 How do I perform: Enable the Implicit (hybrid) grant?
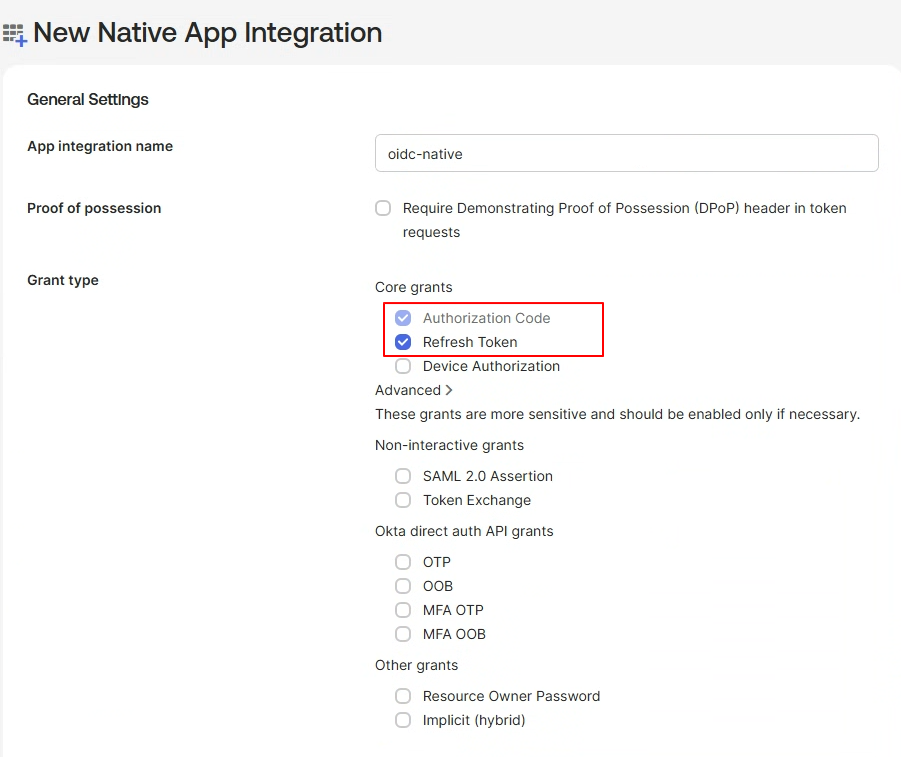point(403,720)
